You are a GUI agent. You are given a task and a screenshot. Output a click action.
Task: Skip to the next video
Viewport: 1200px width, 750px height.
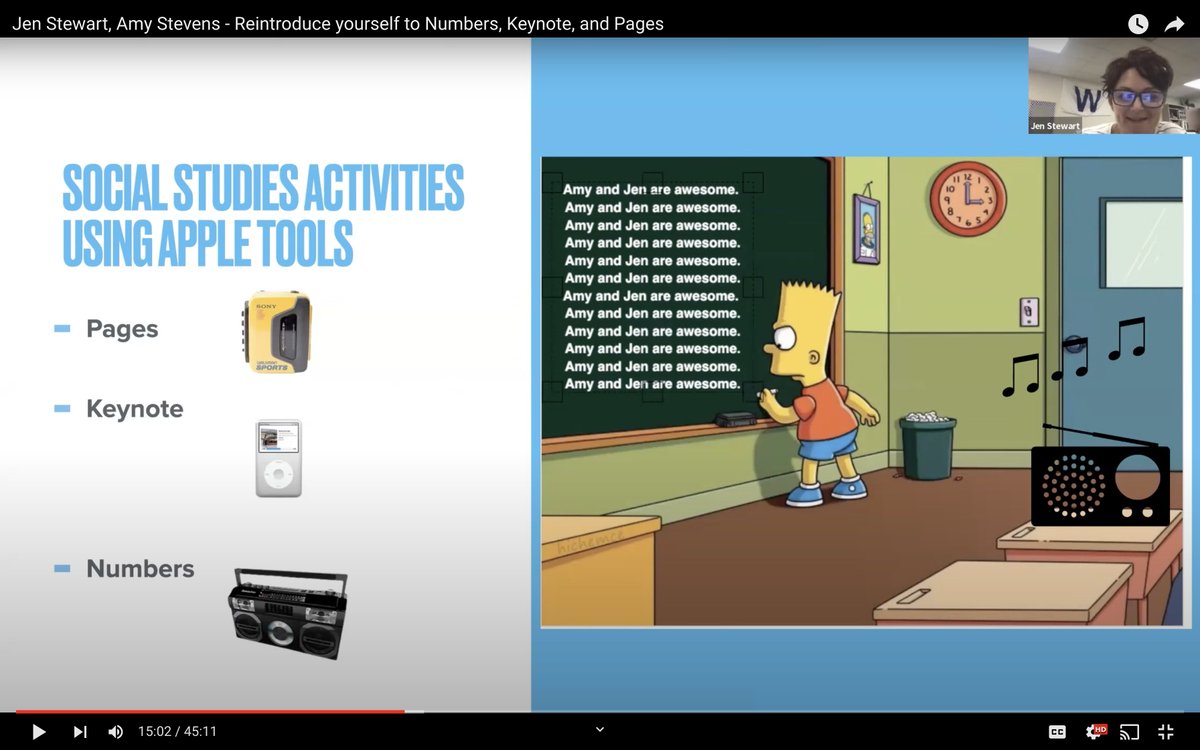pyautogui.click(x=80, y=731)
